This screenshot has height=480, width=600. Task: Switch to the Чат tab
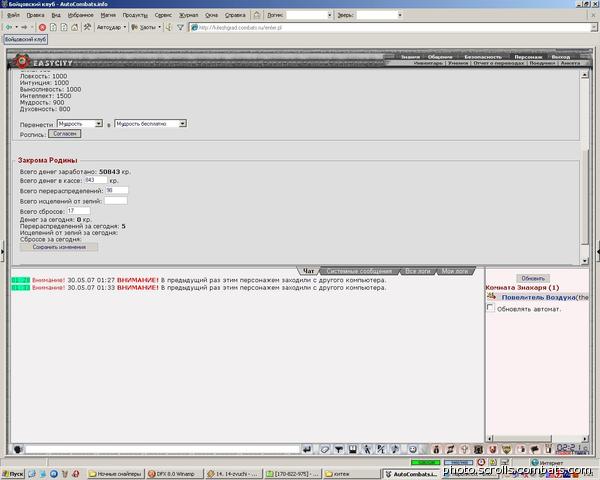tap(308, 271)
